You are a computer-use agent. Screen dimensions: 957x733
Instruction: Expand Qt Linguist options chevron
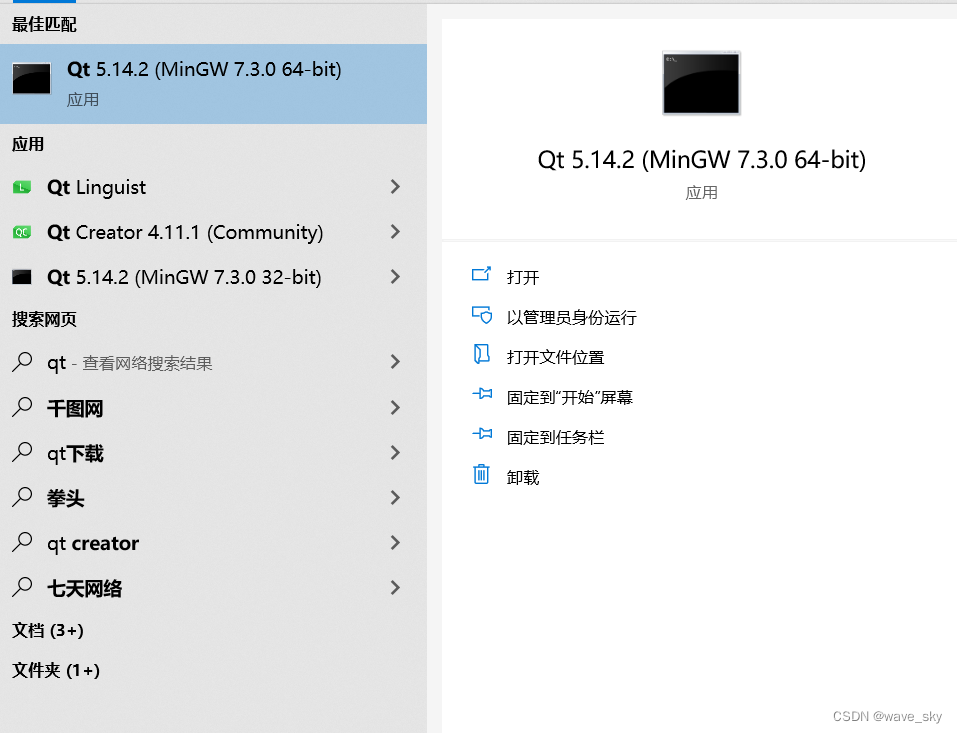395,187
